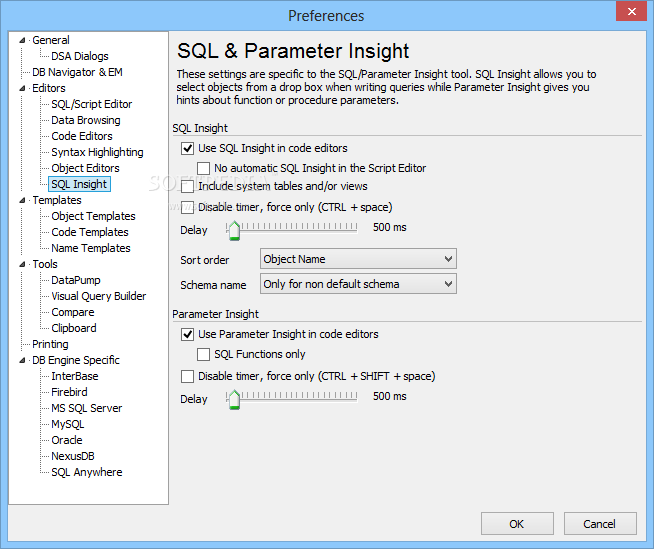Collapse the DB Engine Specific node
This screenshot has height=549, width=654.
click(24, 360)
